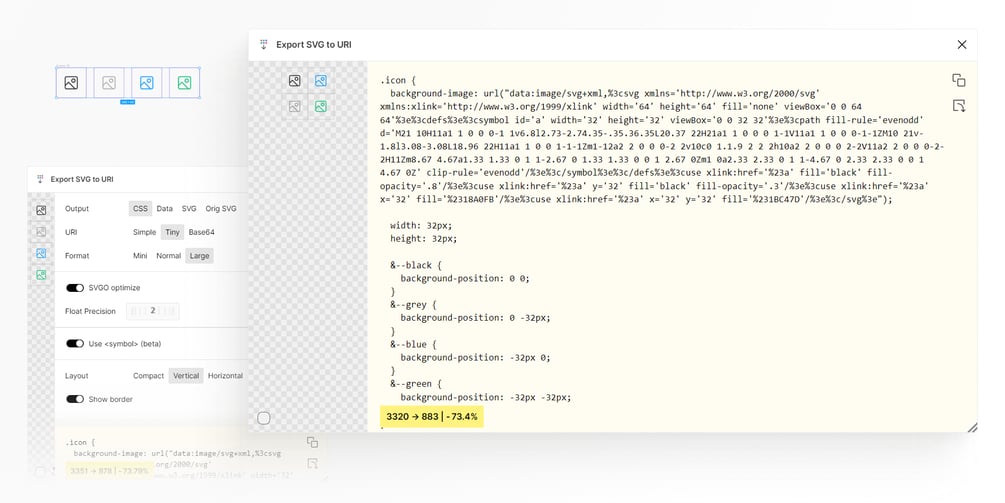
Task: Click the select-all code icon below copy
Action: [958, 105]
